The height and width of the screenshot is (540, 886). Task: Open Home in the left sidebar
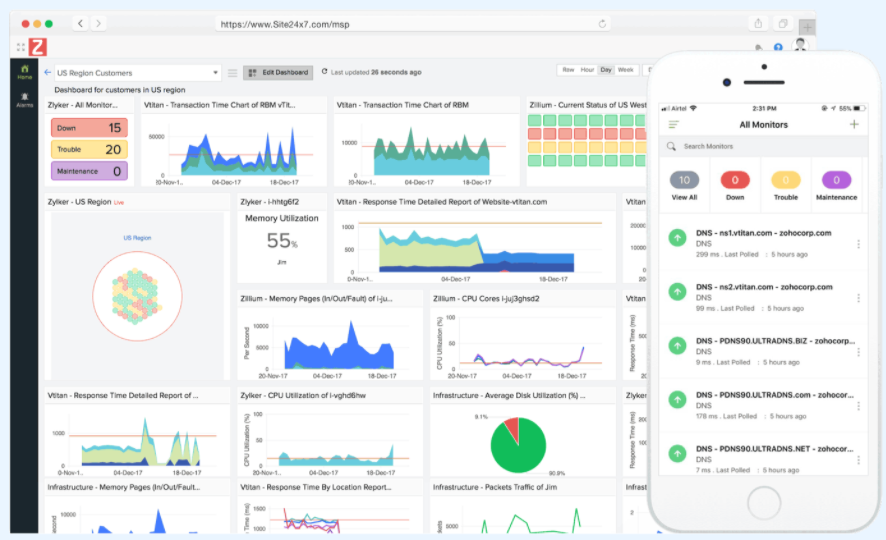tap(24, 71)
